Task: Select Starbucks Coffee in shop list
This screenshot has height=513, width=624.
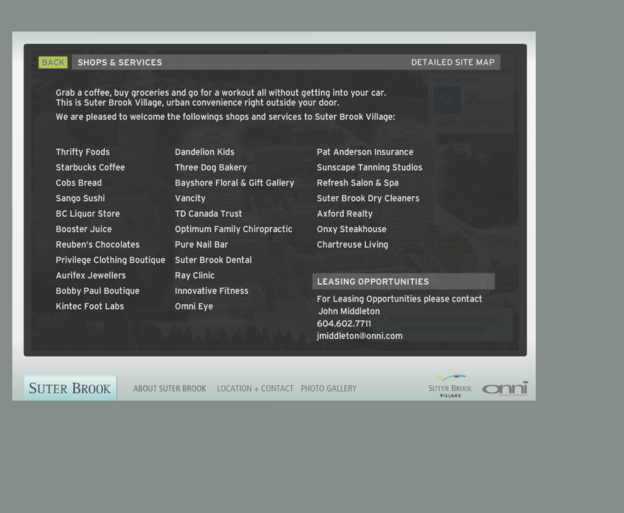Action: click(90, 168)
